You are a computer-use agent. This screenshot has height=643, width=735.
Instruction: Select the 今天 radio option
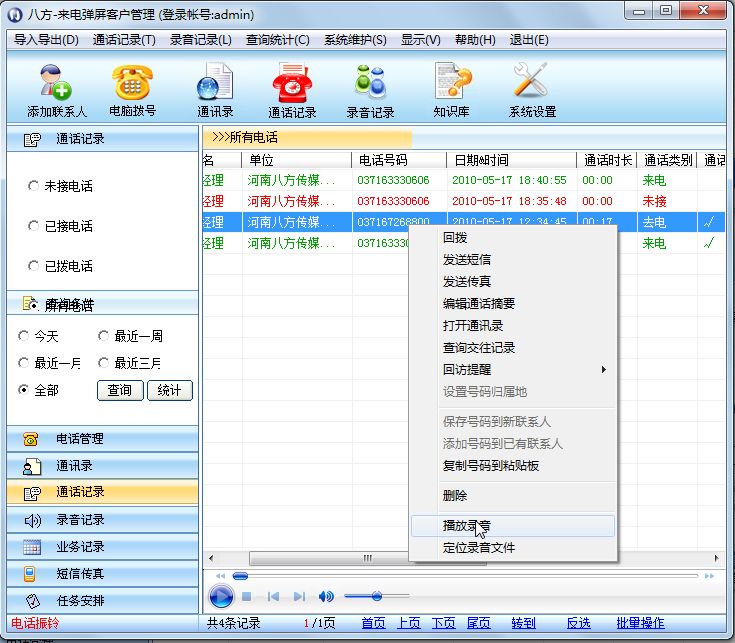click(24, 337)
